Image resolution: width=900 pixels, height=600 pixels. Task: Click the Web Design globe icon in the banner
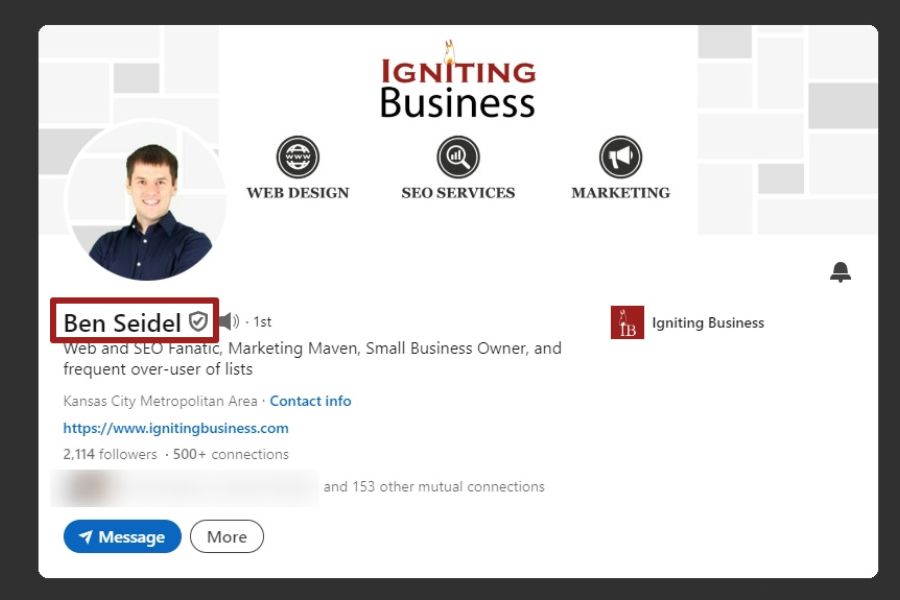tap(298, 158)
